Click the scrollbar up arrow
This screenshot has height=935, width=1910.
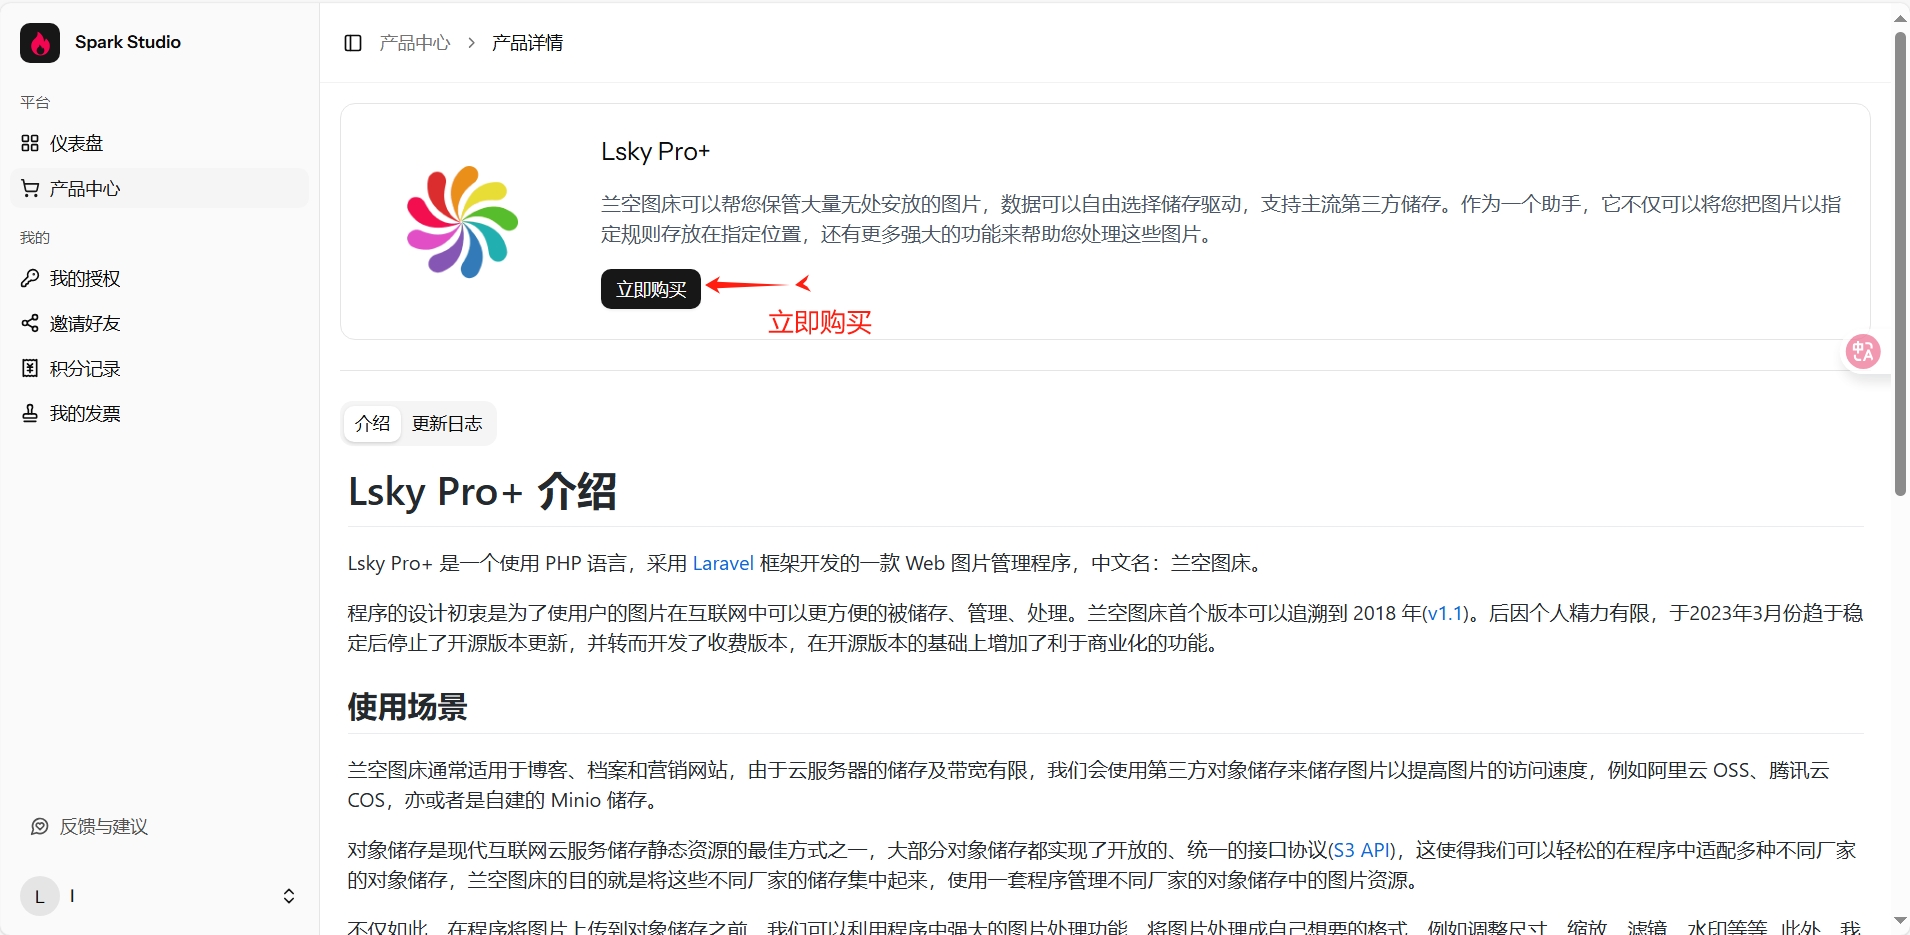1900,17
